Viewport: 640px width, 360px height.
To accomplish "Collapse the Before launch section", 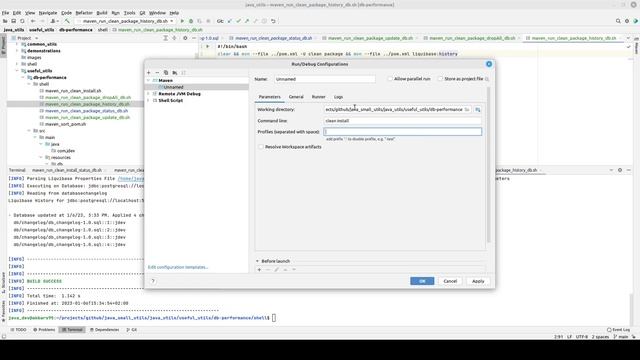I will pos(258,261).
